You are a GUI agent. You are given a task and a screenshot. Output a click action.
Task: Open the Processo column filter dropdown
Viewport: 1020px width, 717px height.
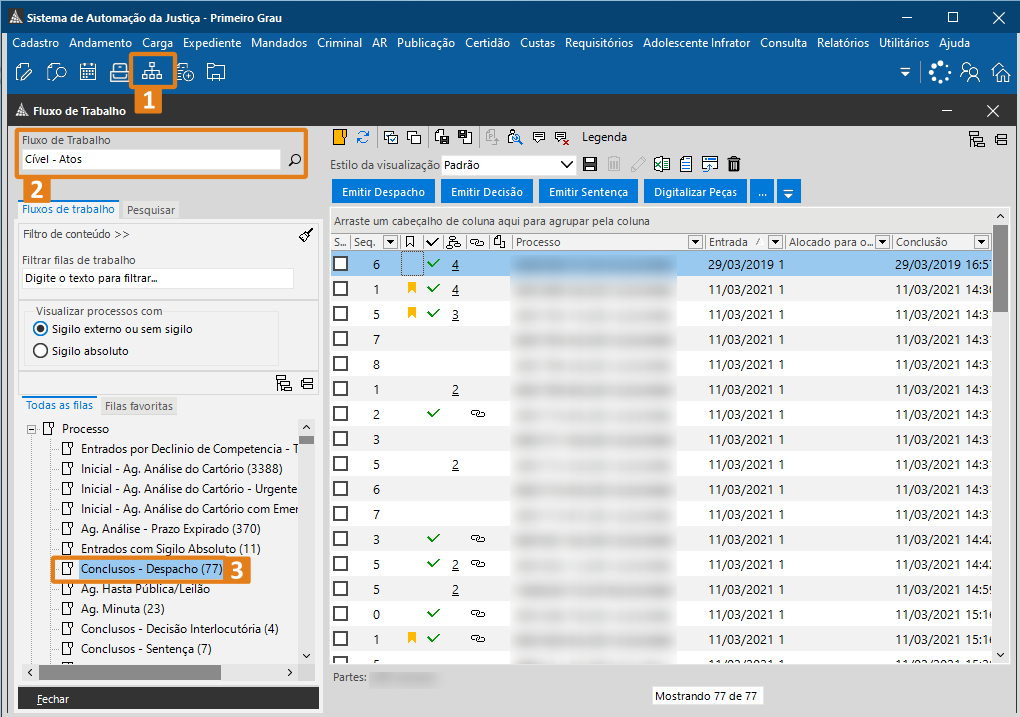tap(695, 242)
